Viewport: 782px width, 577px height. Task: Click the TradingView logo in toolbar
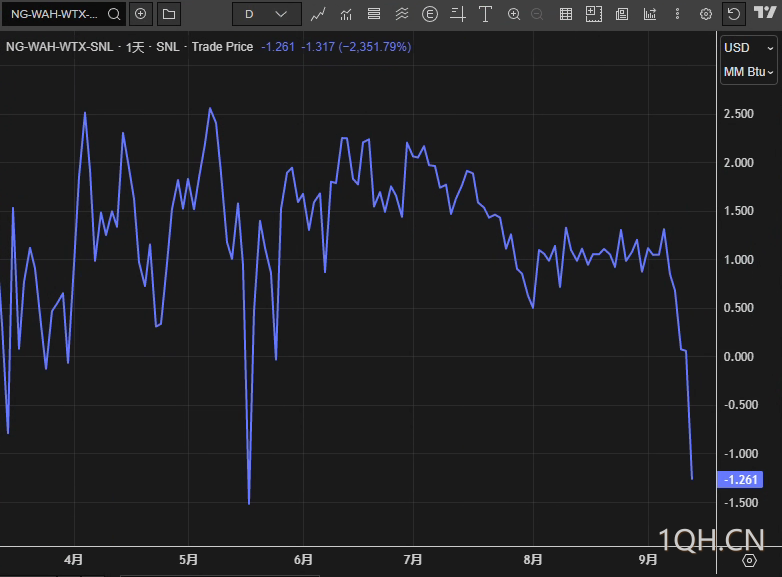[x=764, y=14]
